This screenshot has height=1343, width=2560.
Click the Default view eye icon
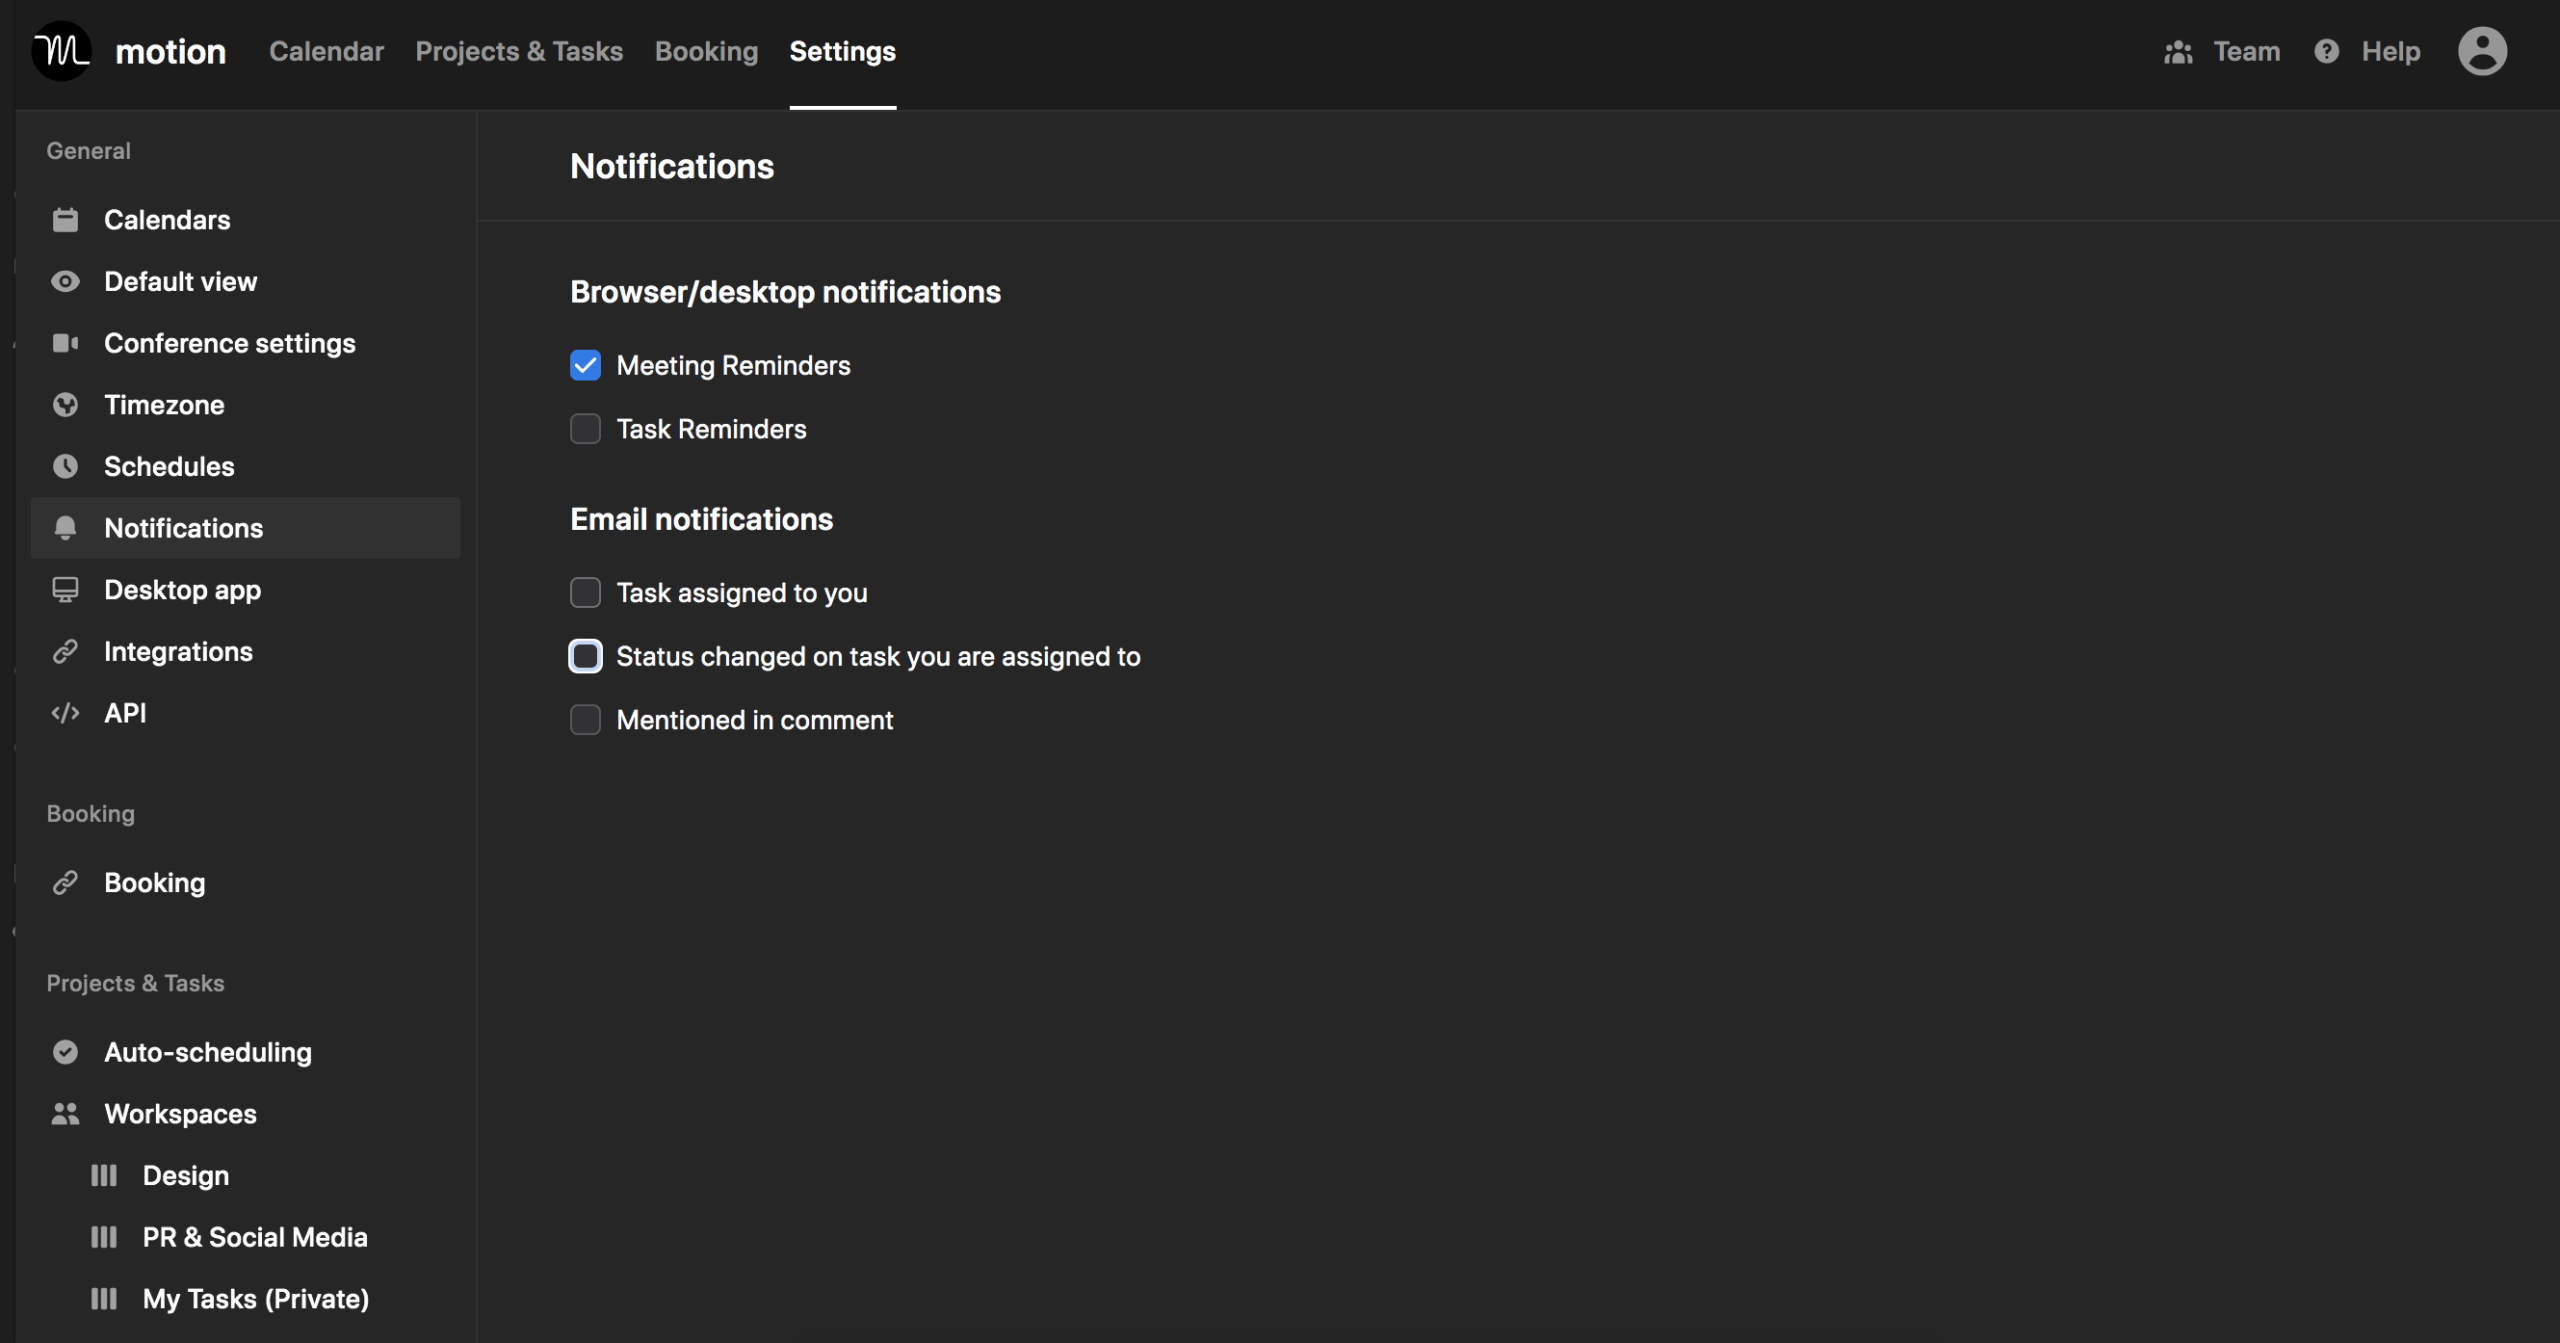click(65, 282)
